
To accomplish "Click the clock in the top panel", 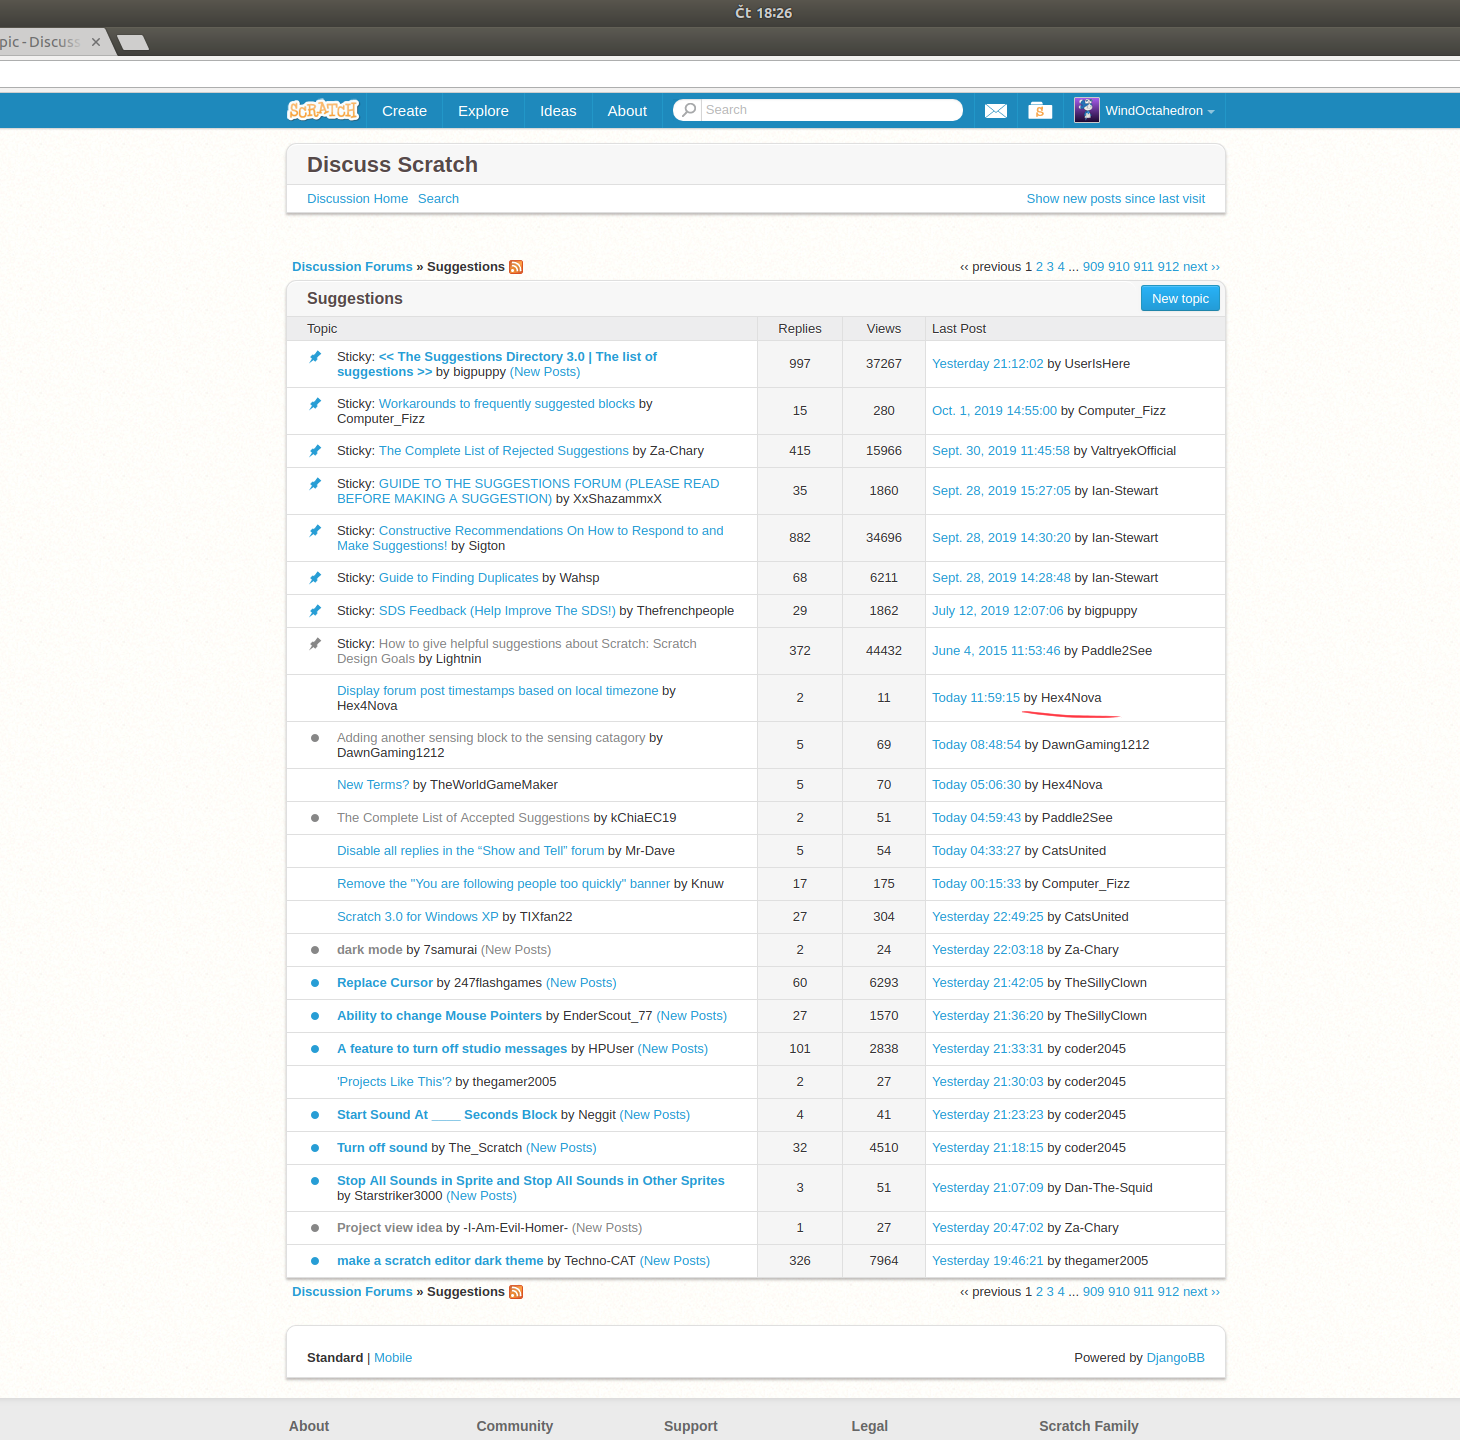I will pos(764,13).
